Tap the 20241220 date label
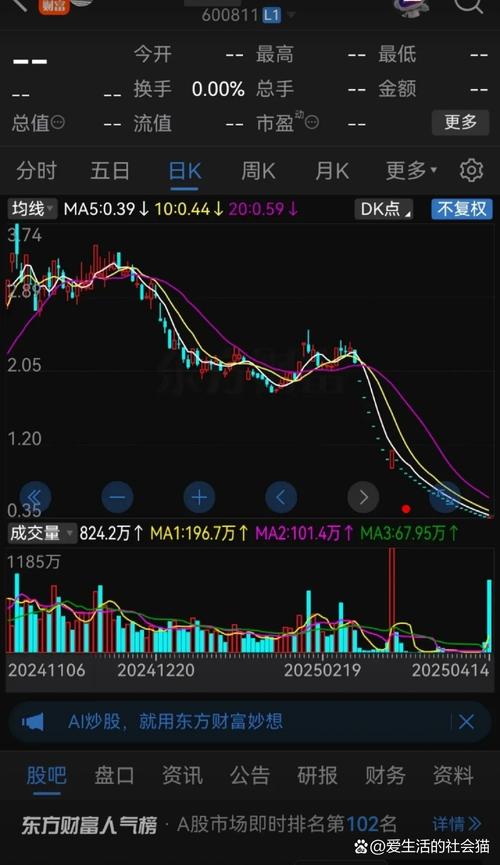 point(156,670)
